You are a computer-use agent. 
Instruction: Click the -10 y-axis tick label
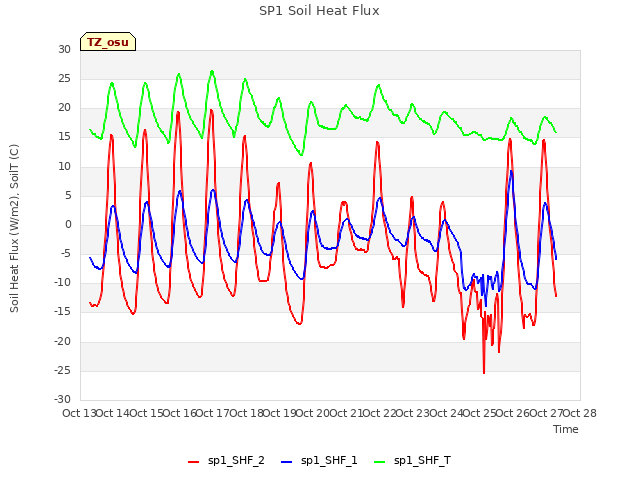62,282
